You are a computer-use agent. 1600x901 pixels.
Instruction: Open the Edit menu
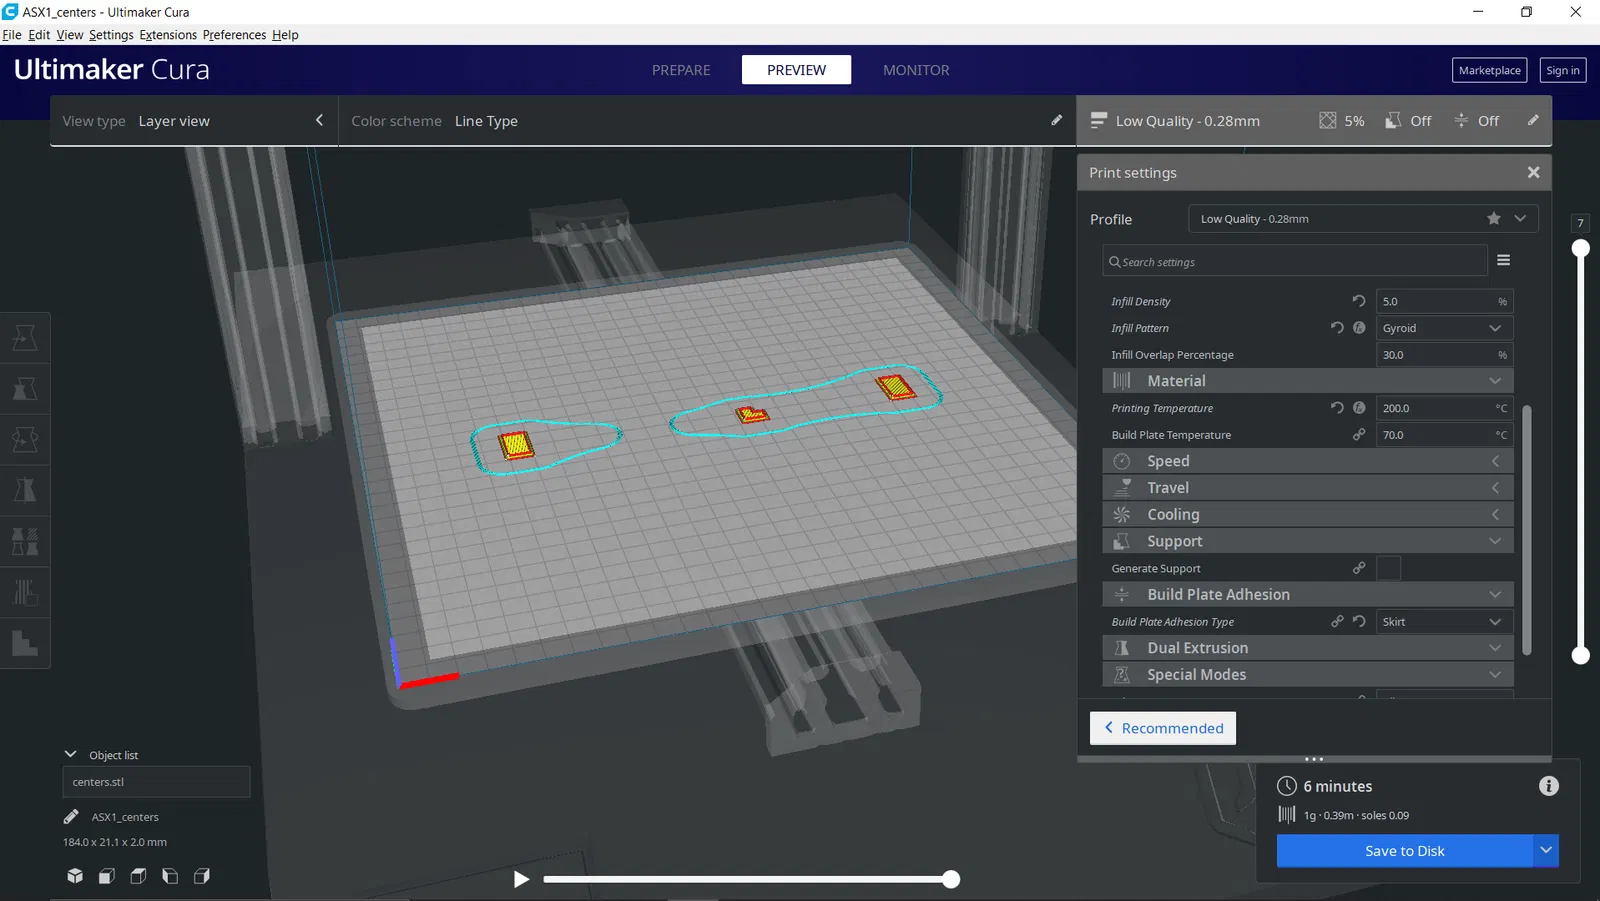(39, 35)
